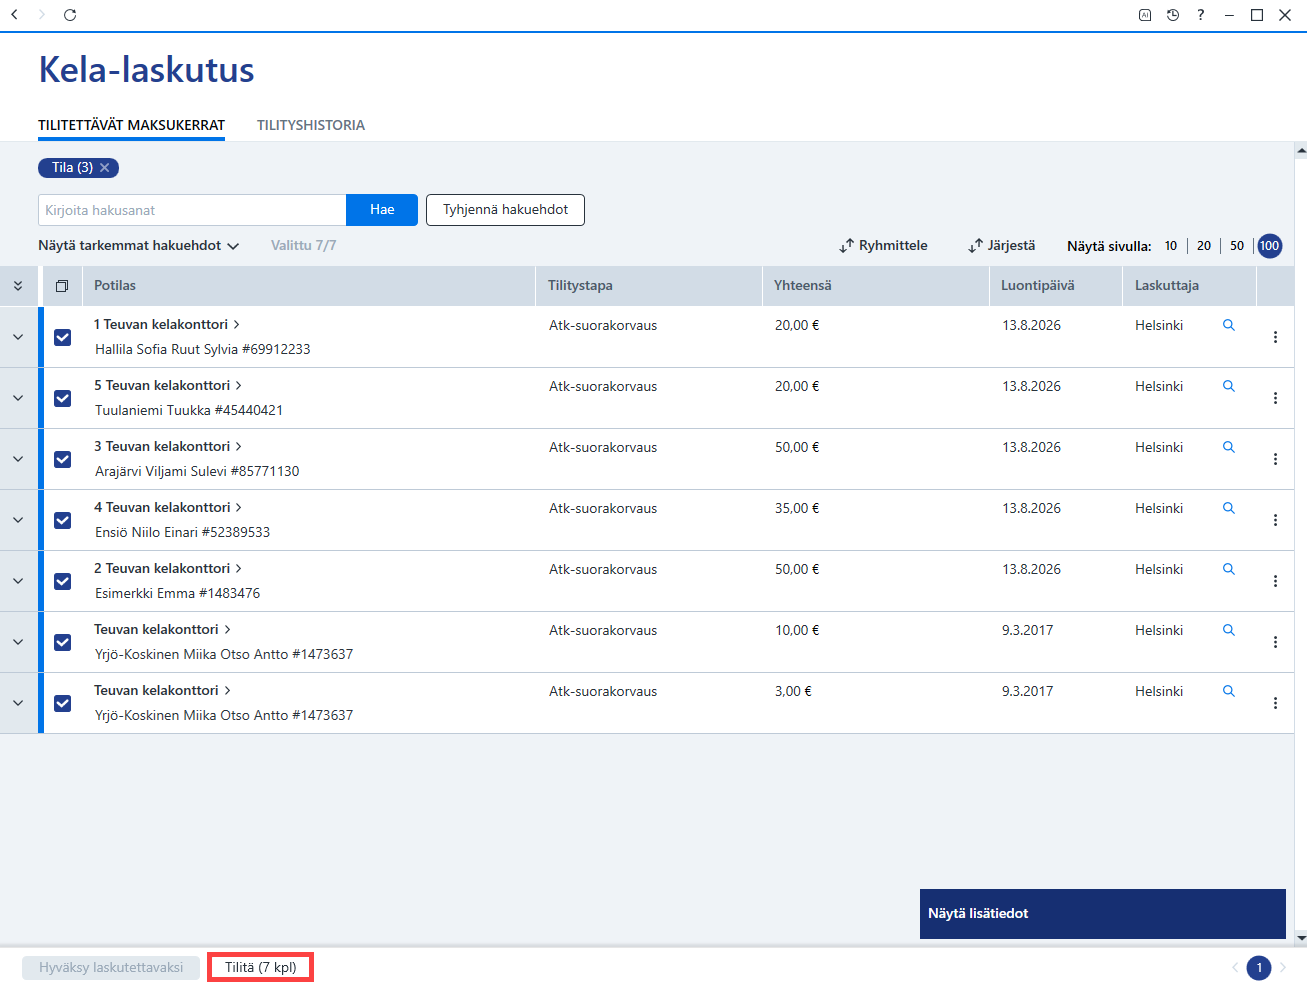Screen dimensions: 1307x985
Task: Expand all rows with the header double chevron
Action: (x=18, y=286)
